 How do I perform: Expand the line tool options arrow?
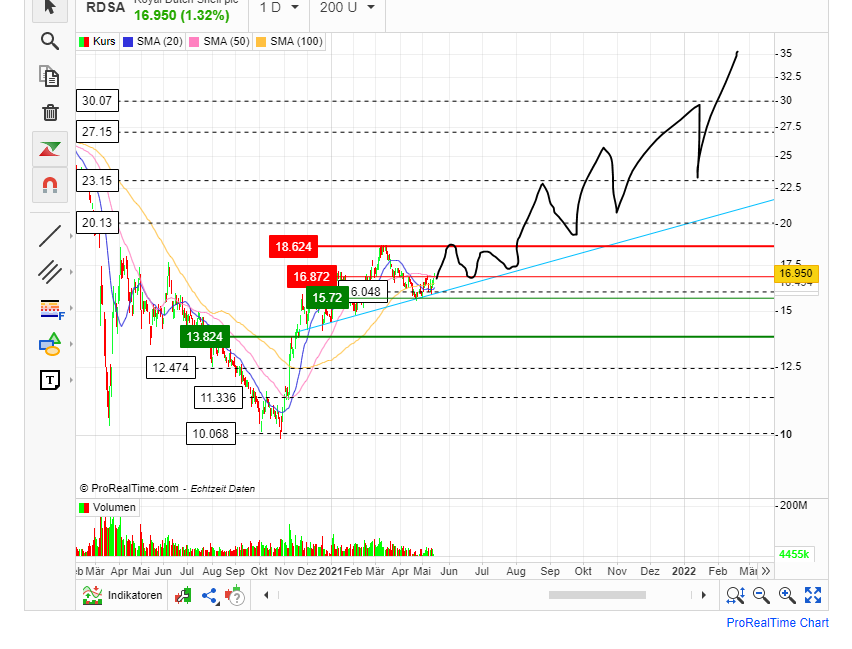71,236
